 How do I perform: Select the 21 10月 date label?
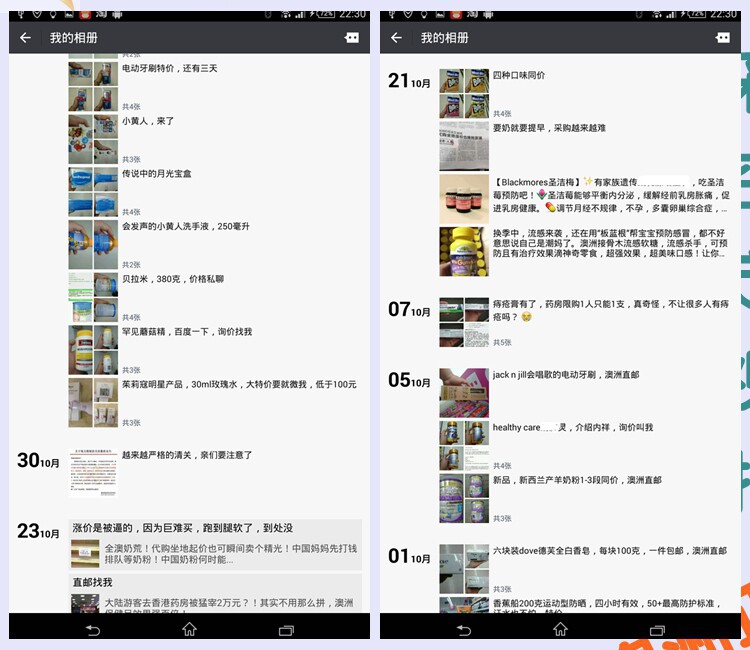[409, 81]
